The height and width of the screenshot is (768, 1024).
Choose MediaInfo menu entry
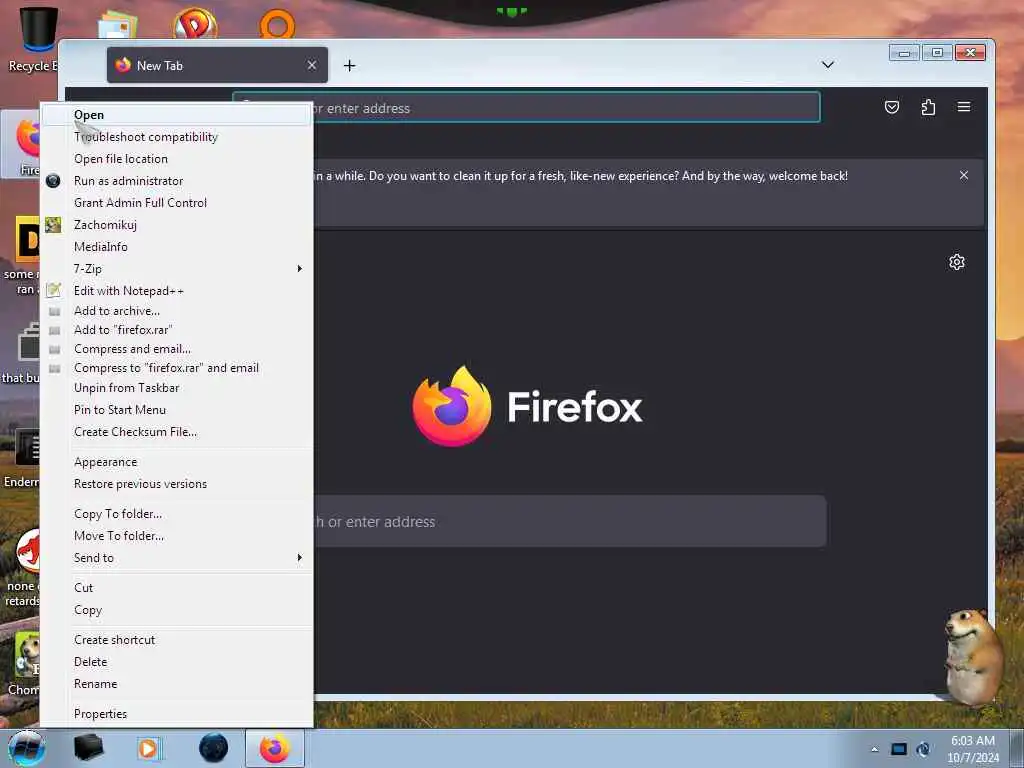176,247
